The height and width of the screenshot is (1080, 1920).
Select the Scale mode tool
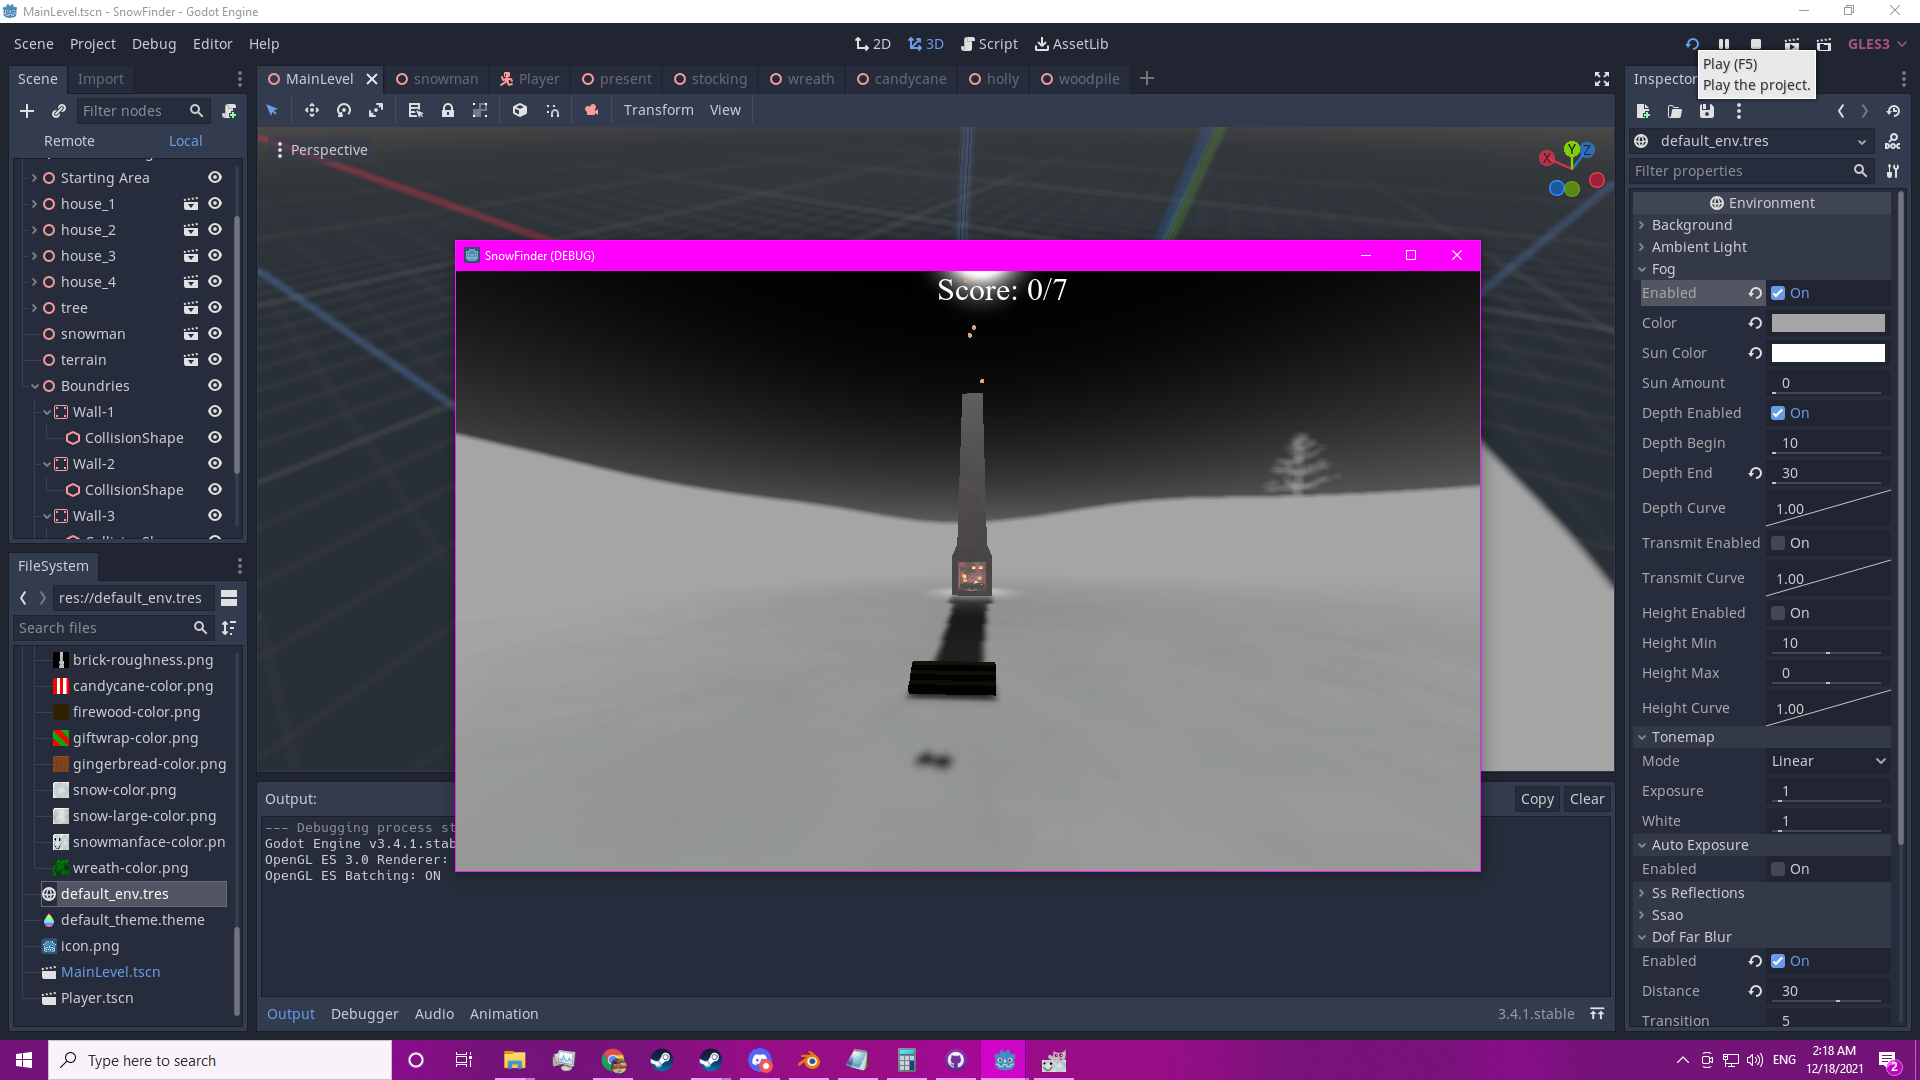(376, 110)
